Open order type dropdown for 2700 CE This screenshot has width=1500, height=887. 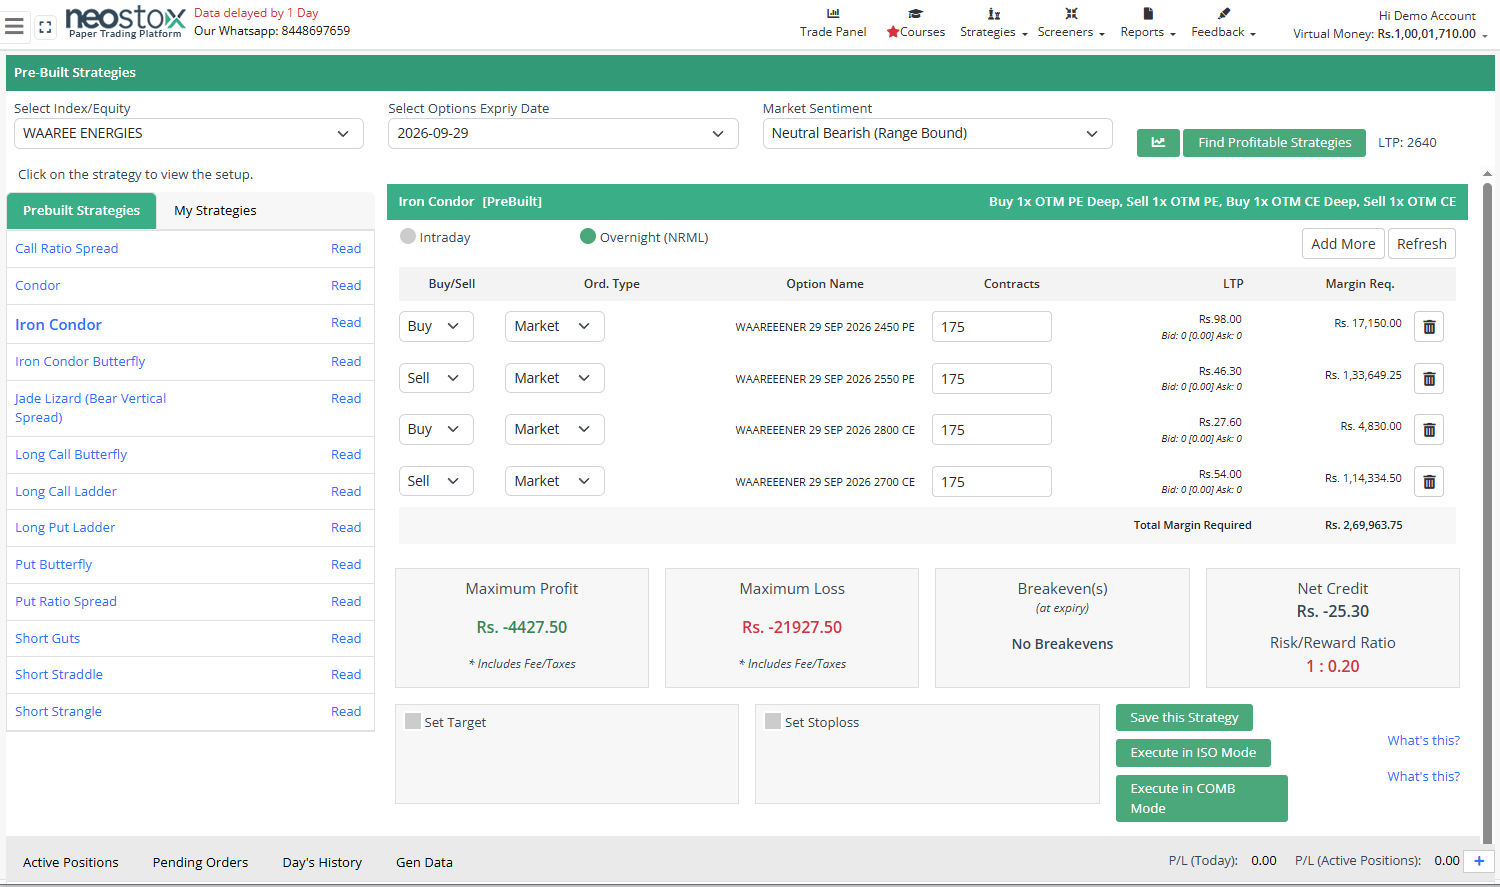(555, 481)
